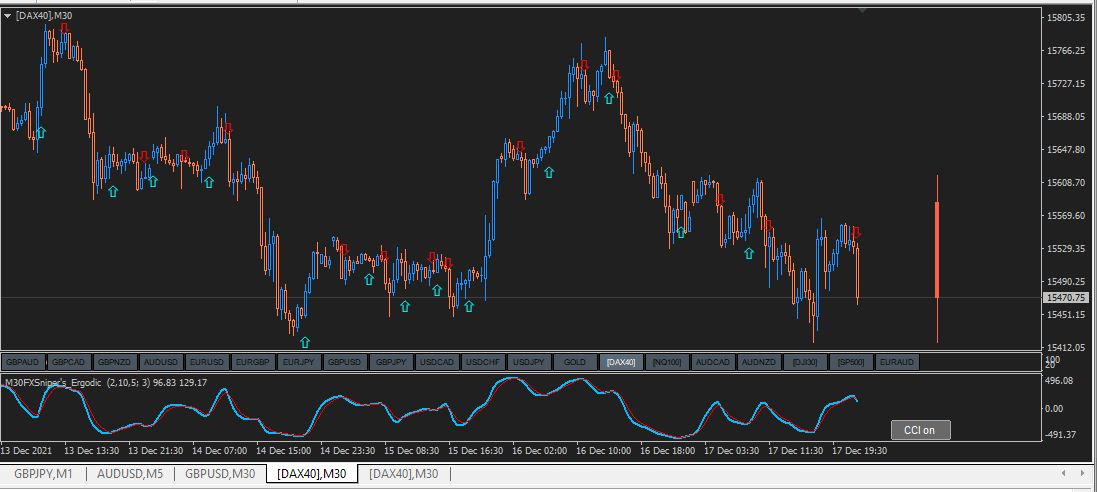This screenshot has width=1097, height=492.
Task: Click the [DAX40],M30 chart title text
Action: coord(43,15)
